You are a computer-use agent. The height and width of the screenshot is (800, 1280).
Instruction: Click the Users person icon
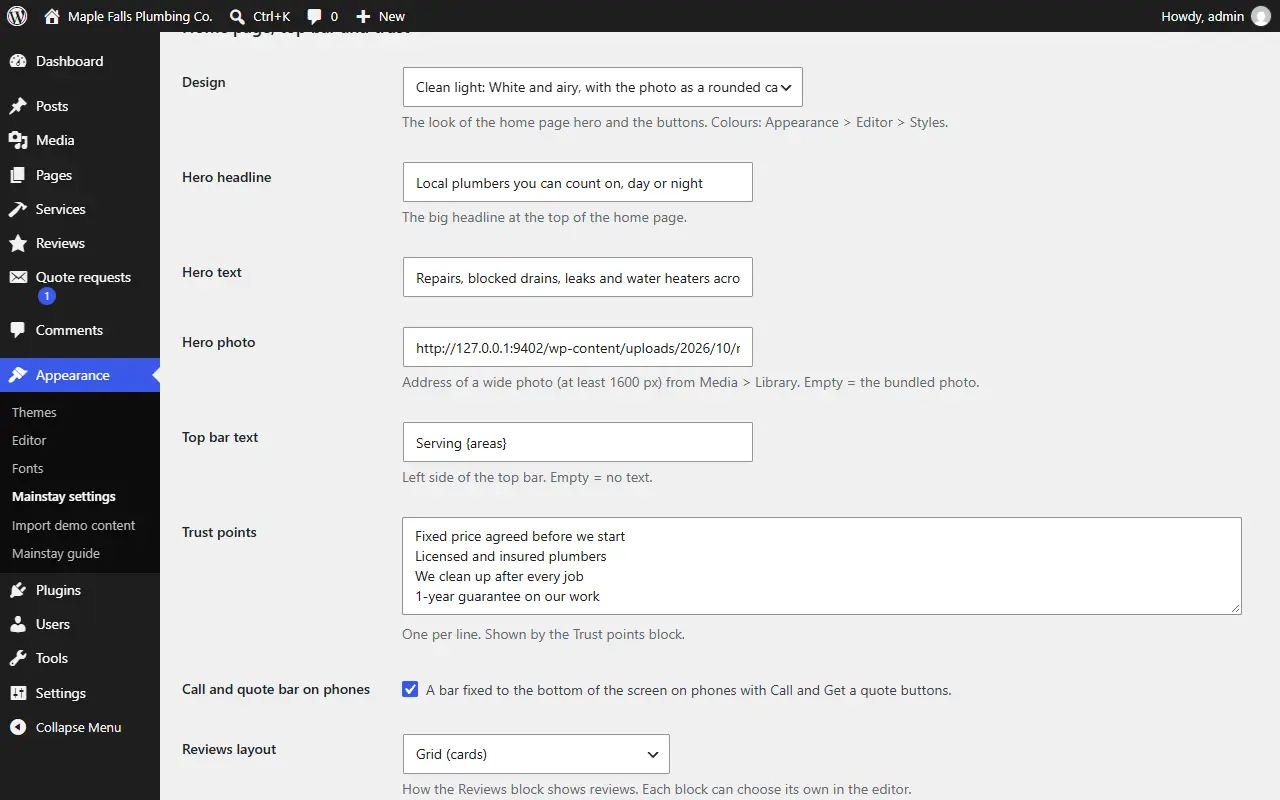pos(18,624)
